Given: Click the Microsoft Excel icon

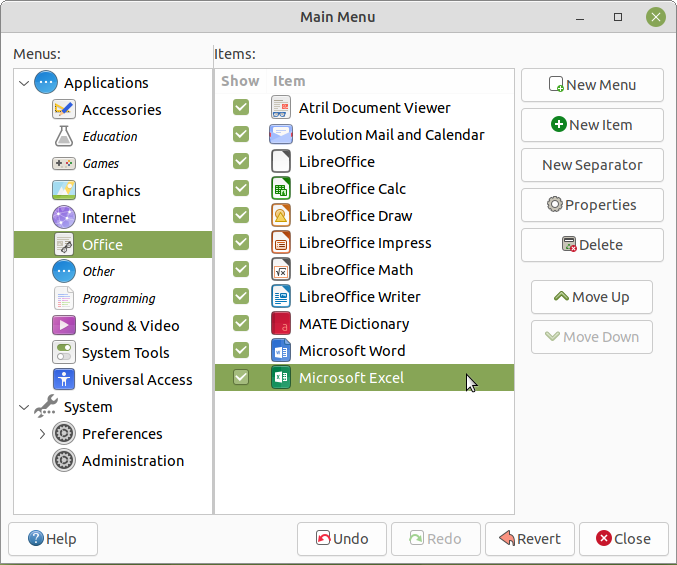Looking at the screenshot, I should click(x=281, y=377).
